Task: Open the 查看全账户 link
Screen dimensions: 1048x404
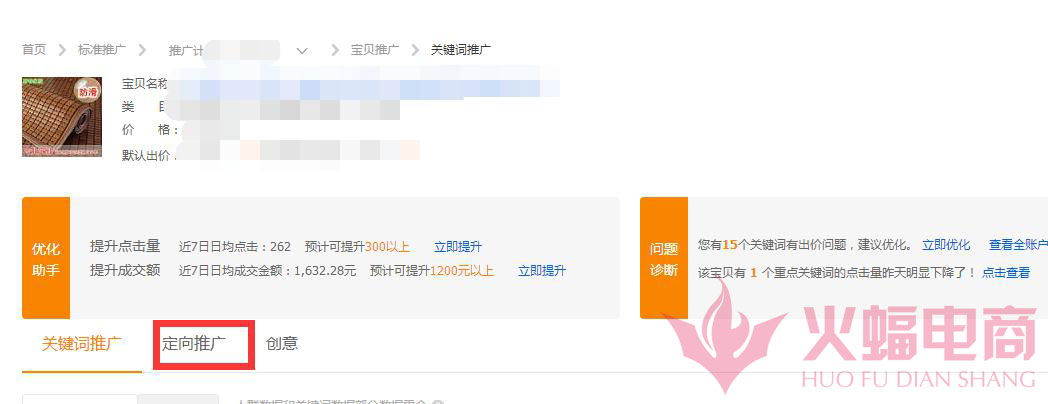Action: click(1018, 245)
